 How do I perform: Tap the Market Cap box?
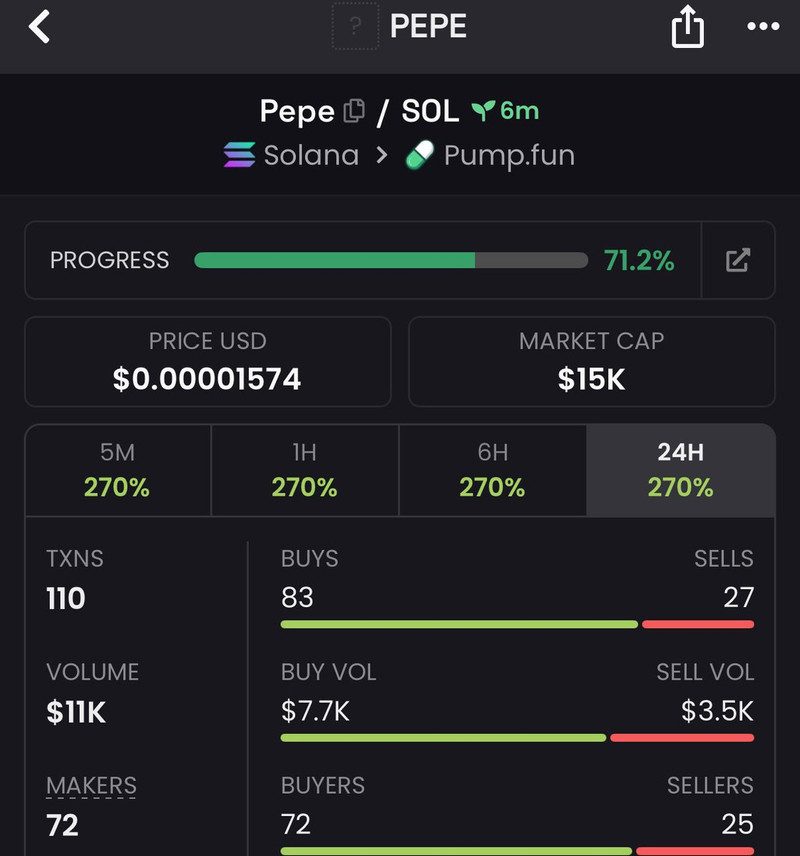point(591,361)
